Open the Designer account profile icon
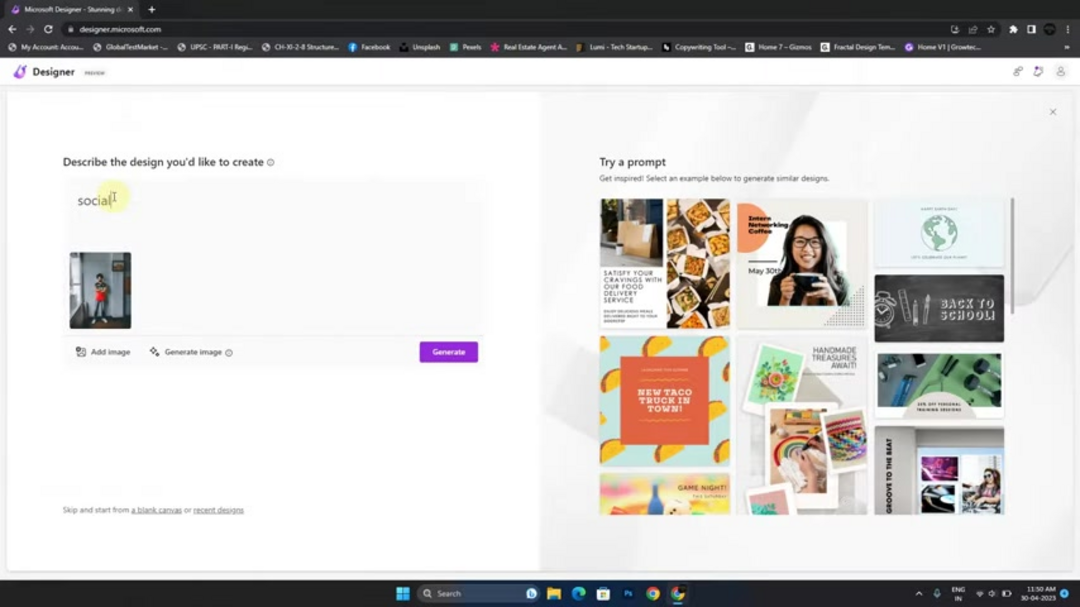 click(x=1061, y=72)
